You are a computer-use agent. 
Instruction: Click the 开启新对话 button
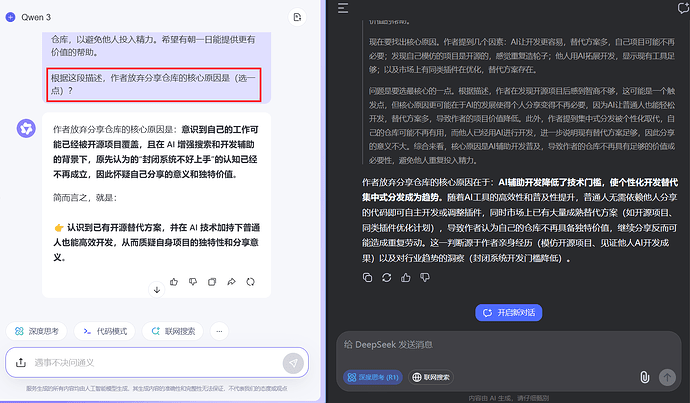click(509, 313)
